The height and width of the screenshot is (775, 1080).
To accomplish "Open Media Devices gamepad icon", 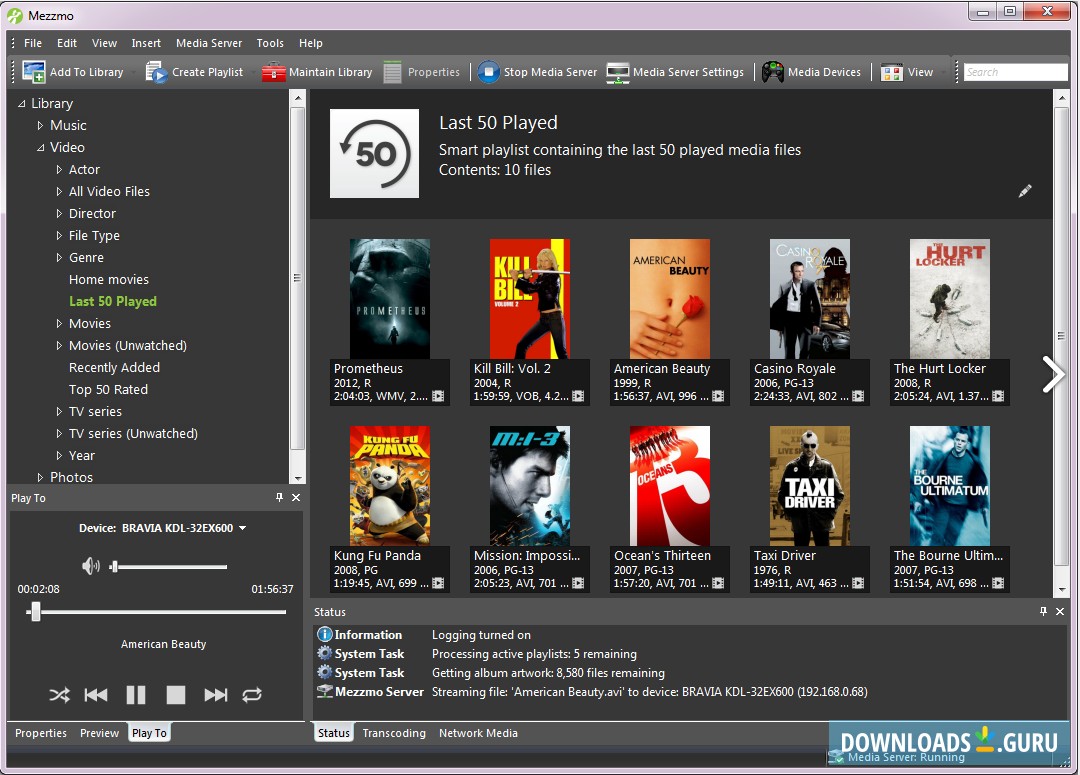I will pos(773,72).
